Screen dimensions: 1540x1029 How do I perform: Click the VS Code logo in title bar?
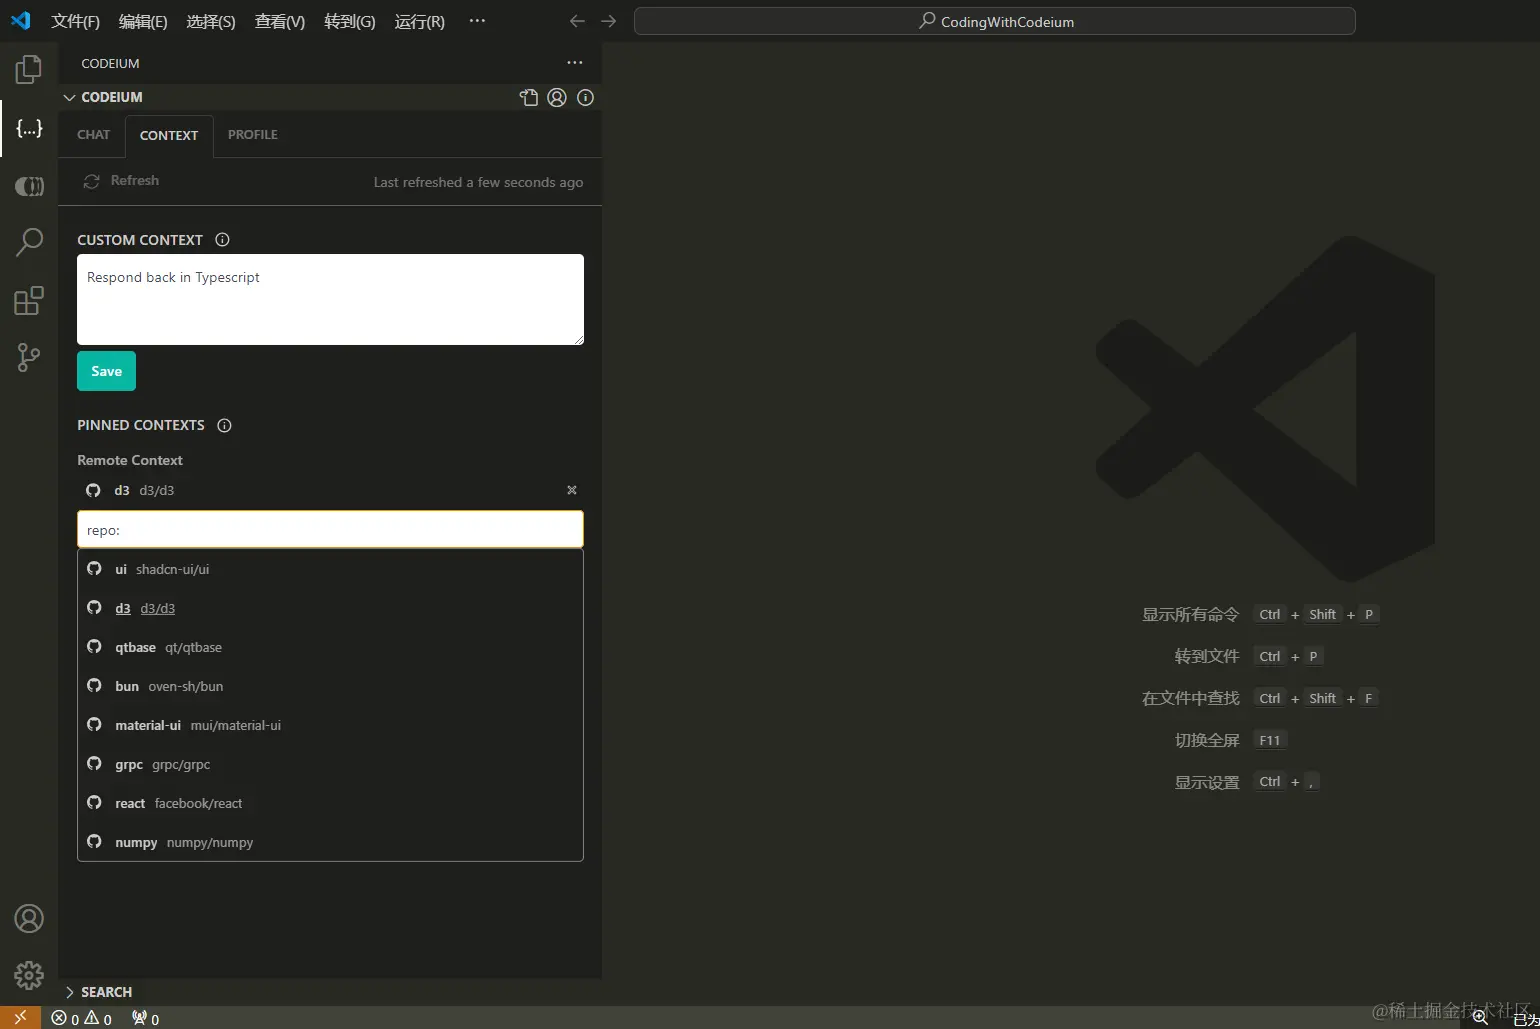[x=21, y=20]
